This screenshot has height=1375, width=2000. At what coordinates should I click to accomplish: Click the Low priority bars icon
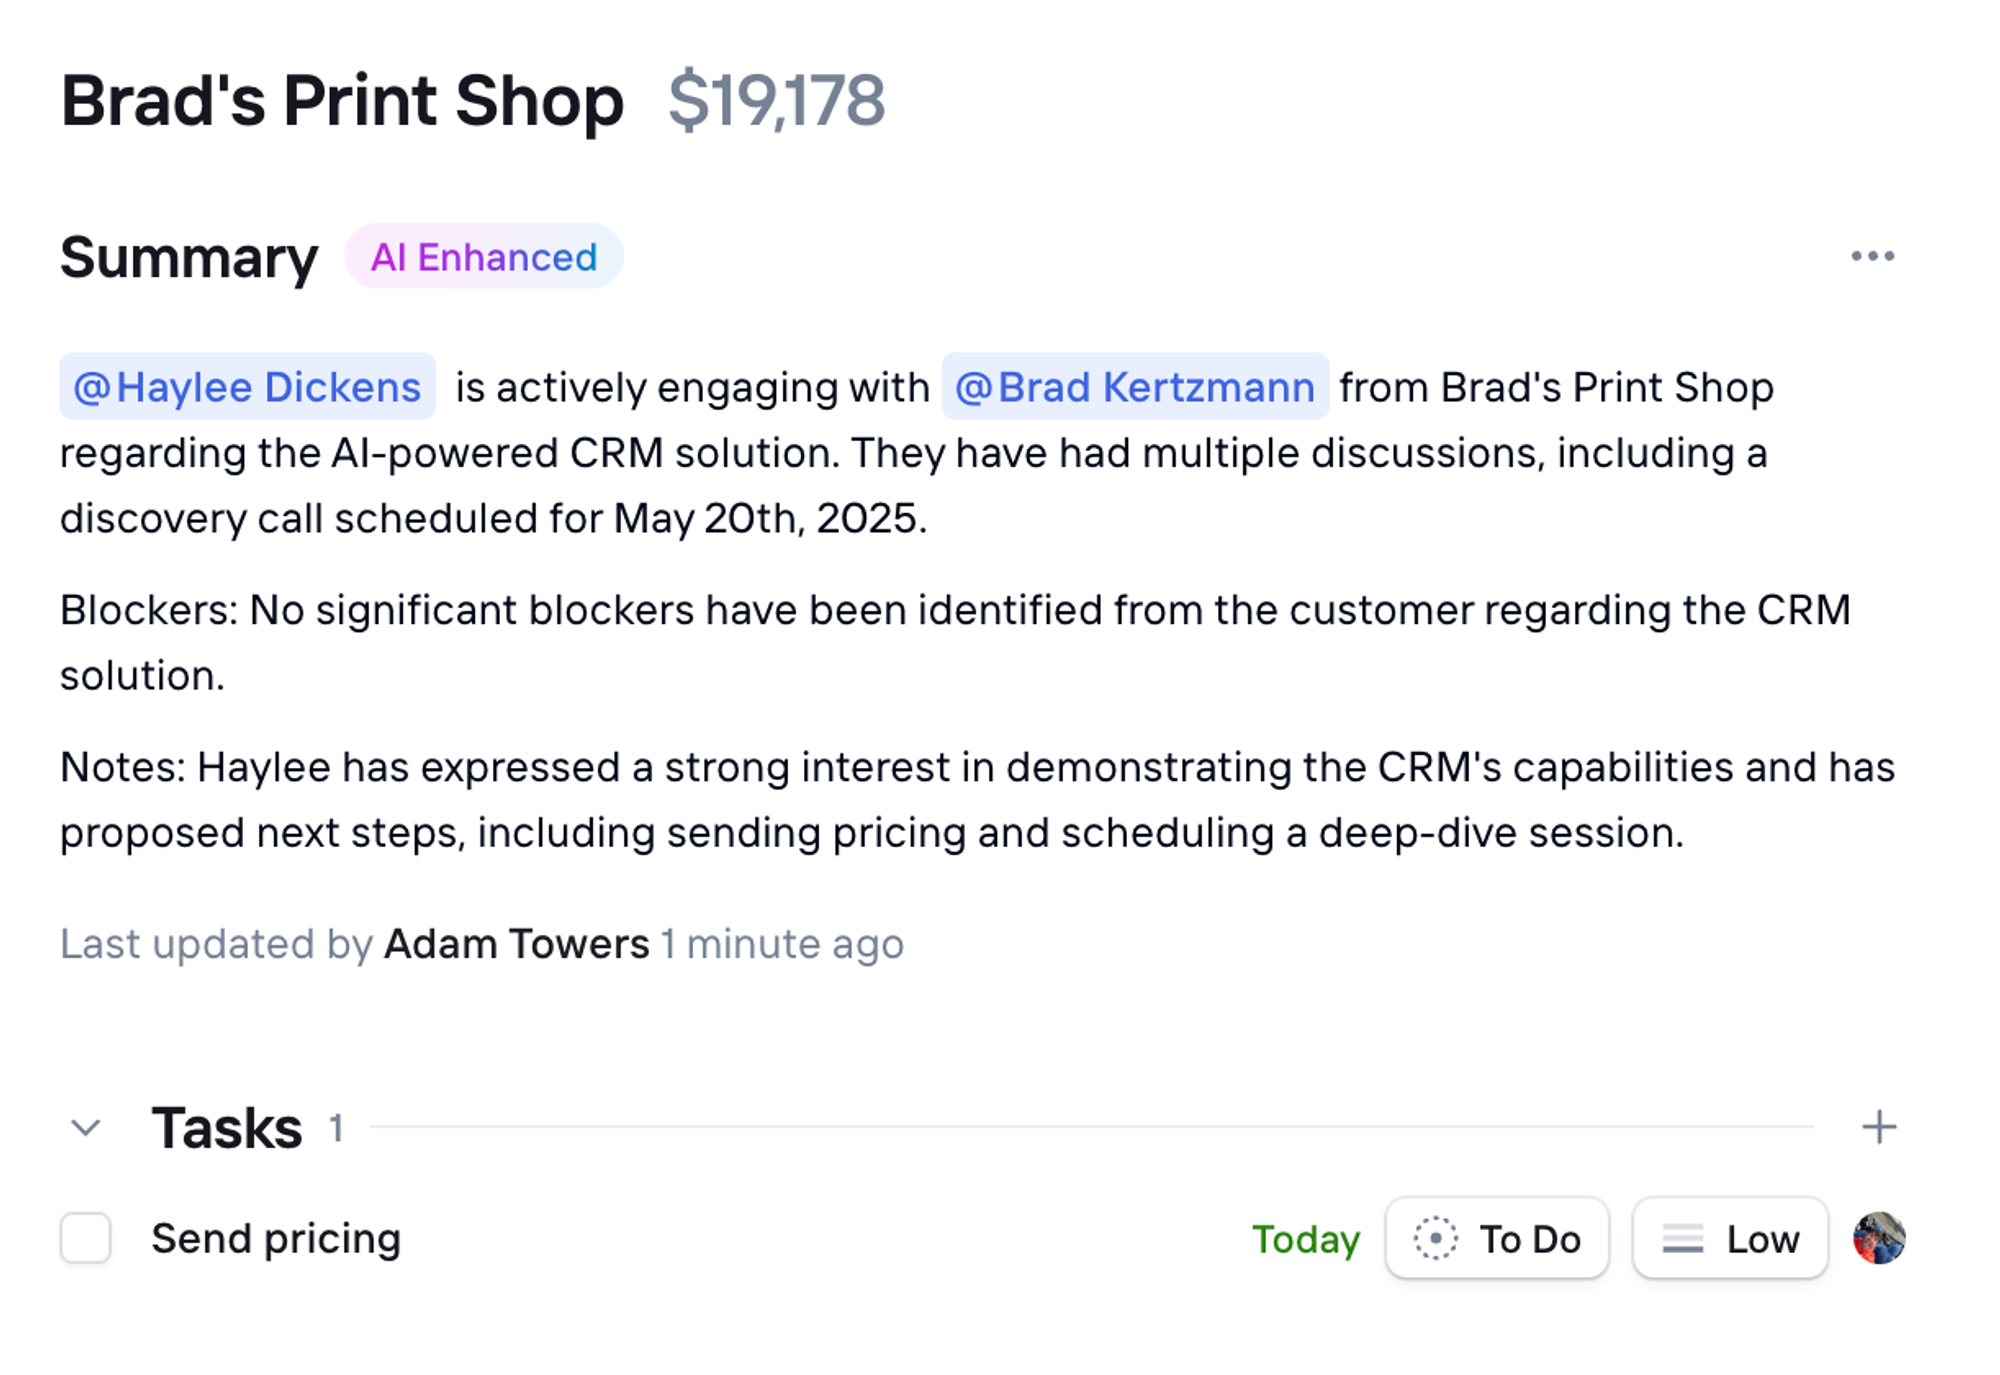click(x=1683, y=1239)
